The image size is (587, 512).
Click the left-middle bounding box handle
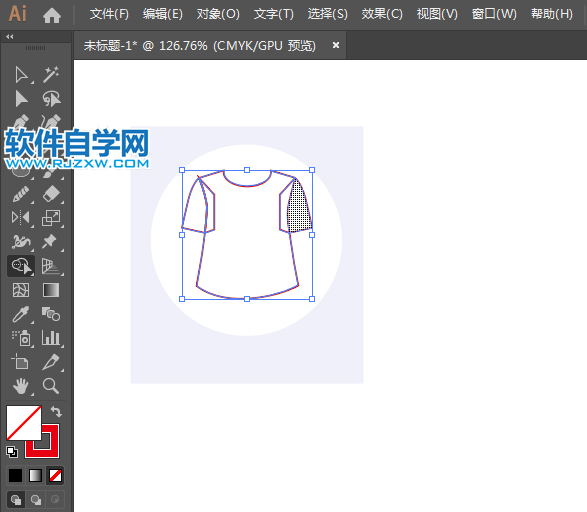point(182,235)
